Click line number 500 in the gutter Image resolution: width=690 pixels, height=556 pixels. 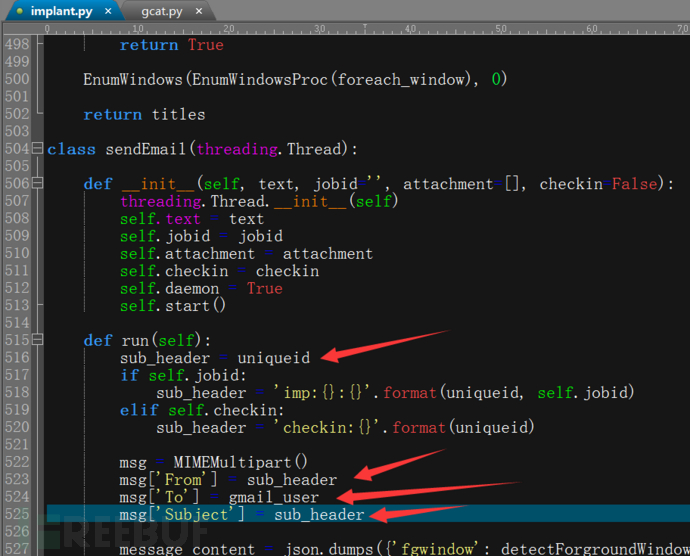(17, 79)
